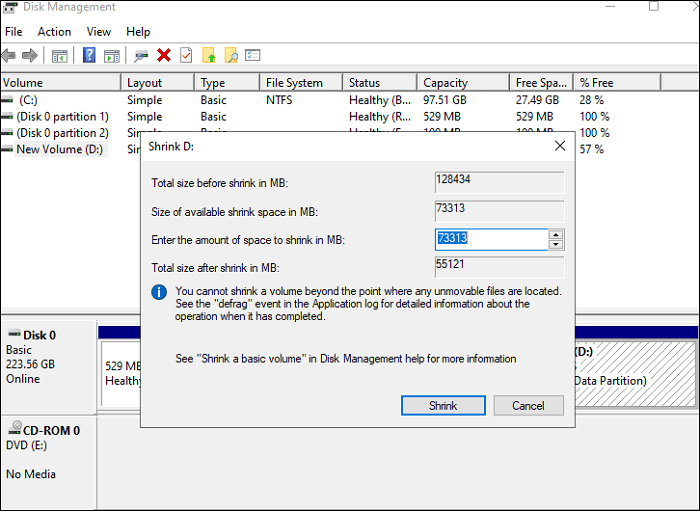Close the Shrink D: dialog with X
Viewport: 700px width, 511px height.
point(560,146)
